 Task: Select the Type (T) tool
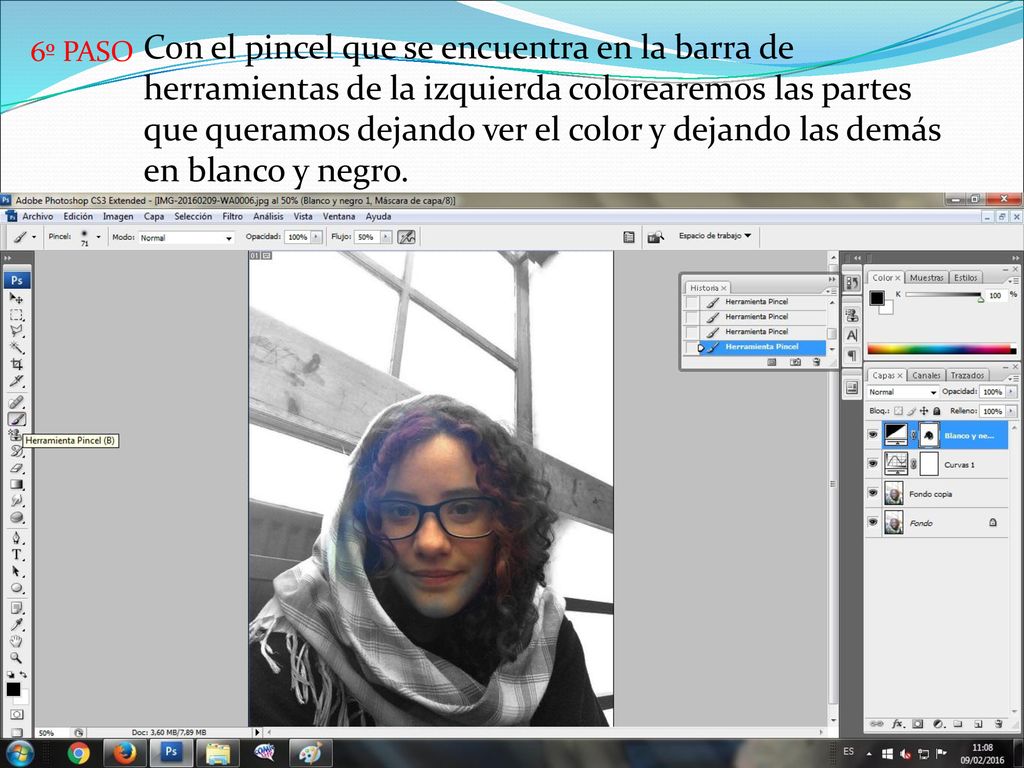pyautogui.click(x=16, y=555)
